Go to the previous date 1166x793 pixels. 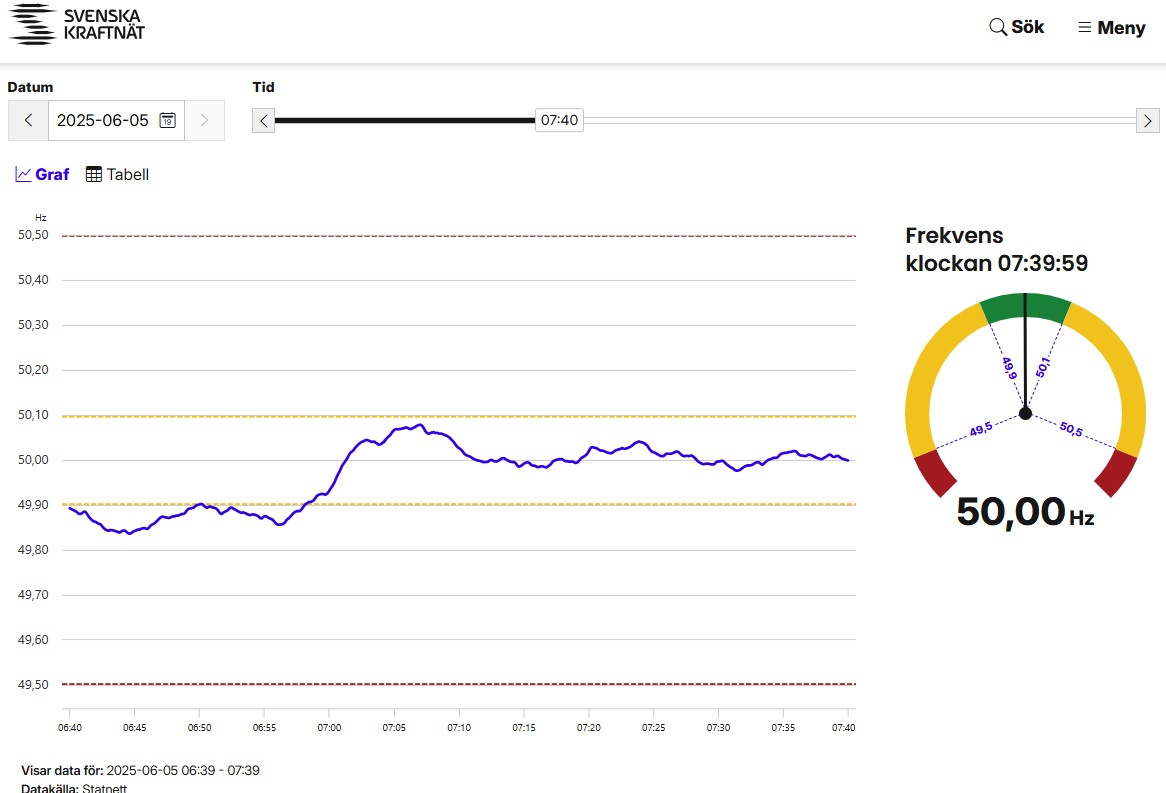pos(28,121)
